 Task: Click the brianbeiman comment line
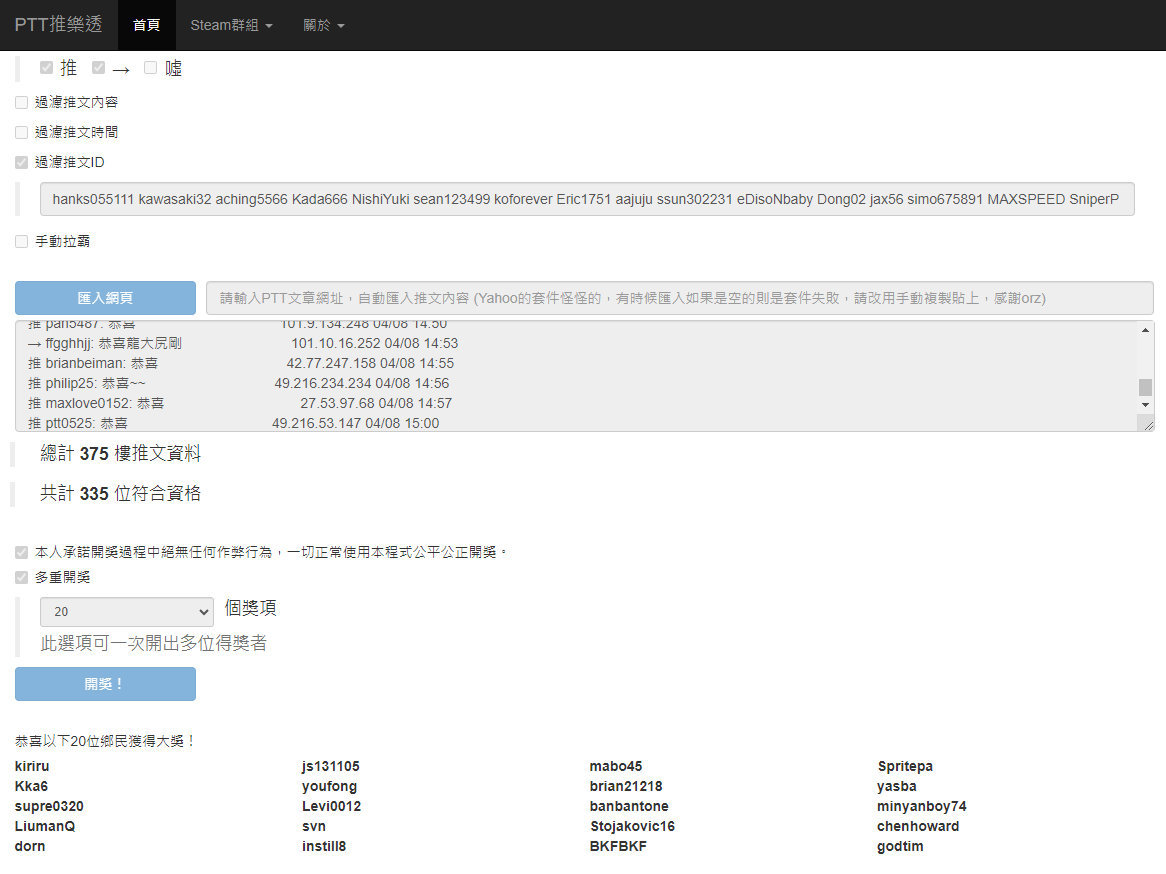241,364
